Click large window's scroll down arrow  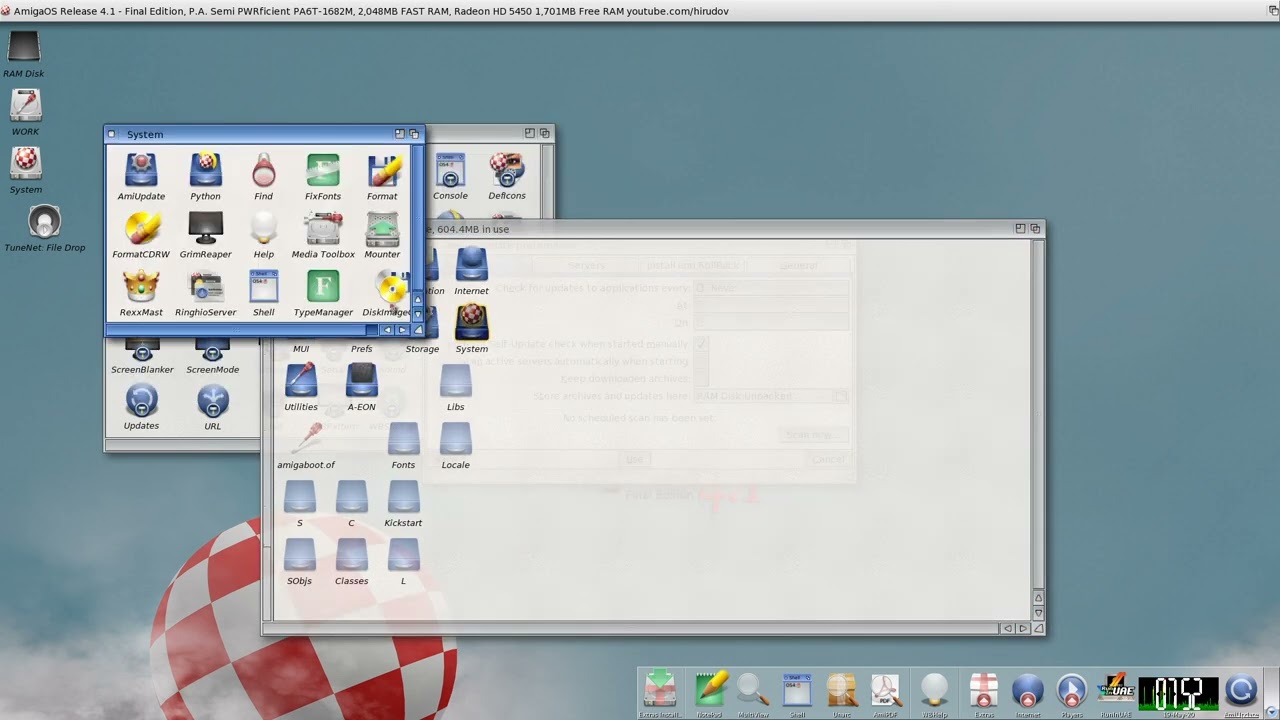1038,613
